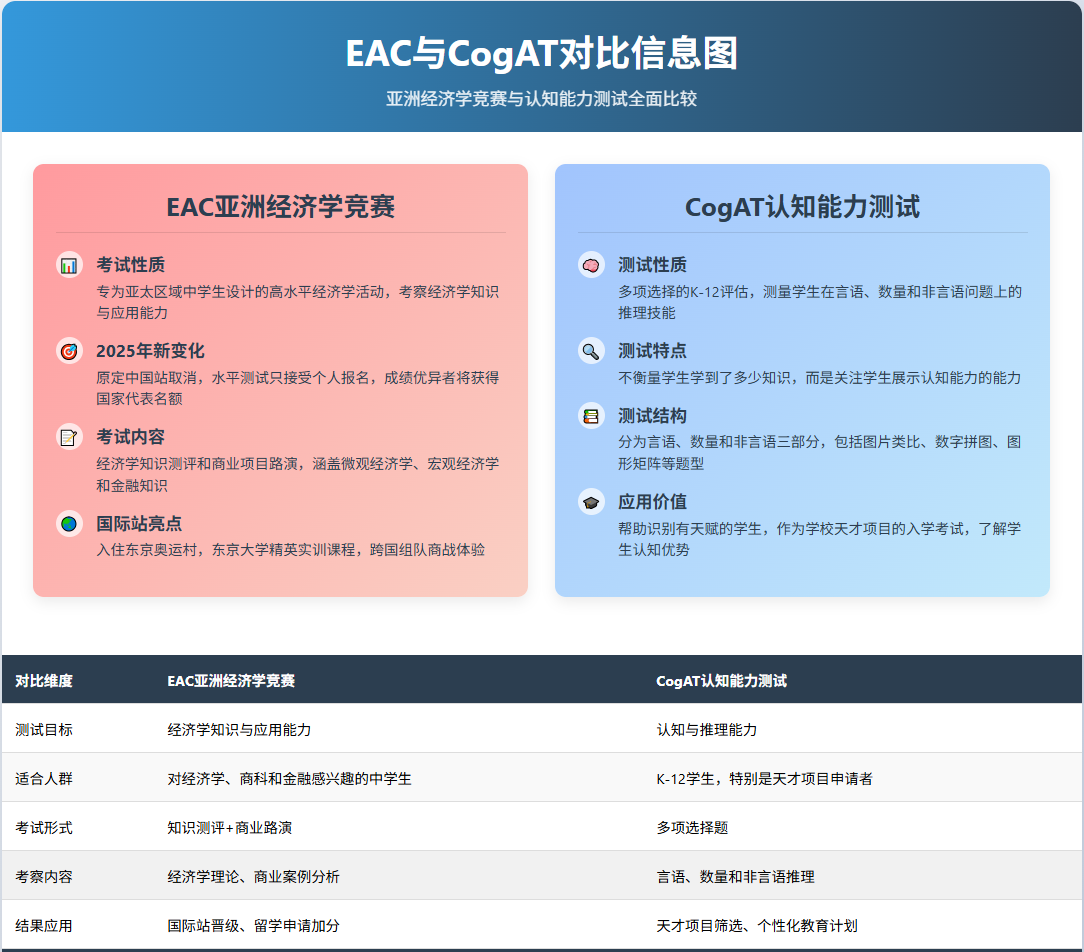Click the table cell "多项选择题"
This screenshot has height=952, width=1084.
pyautogui.click(x=692, y=828)
